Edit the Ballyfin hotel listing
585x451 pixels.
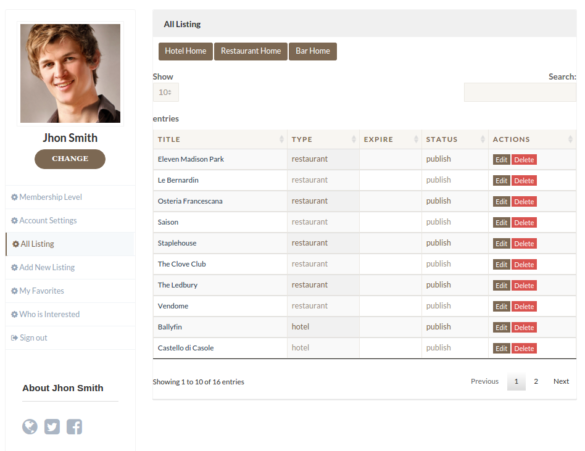pyautogui.click(x=501, y=328)
